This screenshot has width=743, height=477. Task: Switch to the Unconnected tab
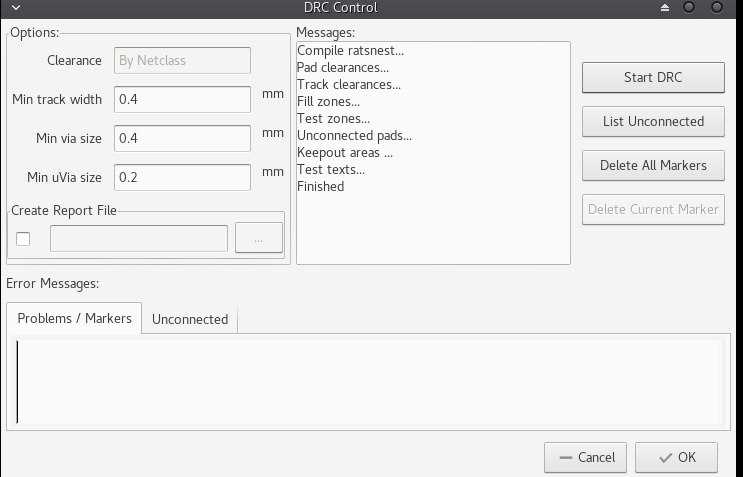click(x=190, y=319)
